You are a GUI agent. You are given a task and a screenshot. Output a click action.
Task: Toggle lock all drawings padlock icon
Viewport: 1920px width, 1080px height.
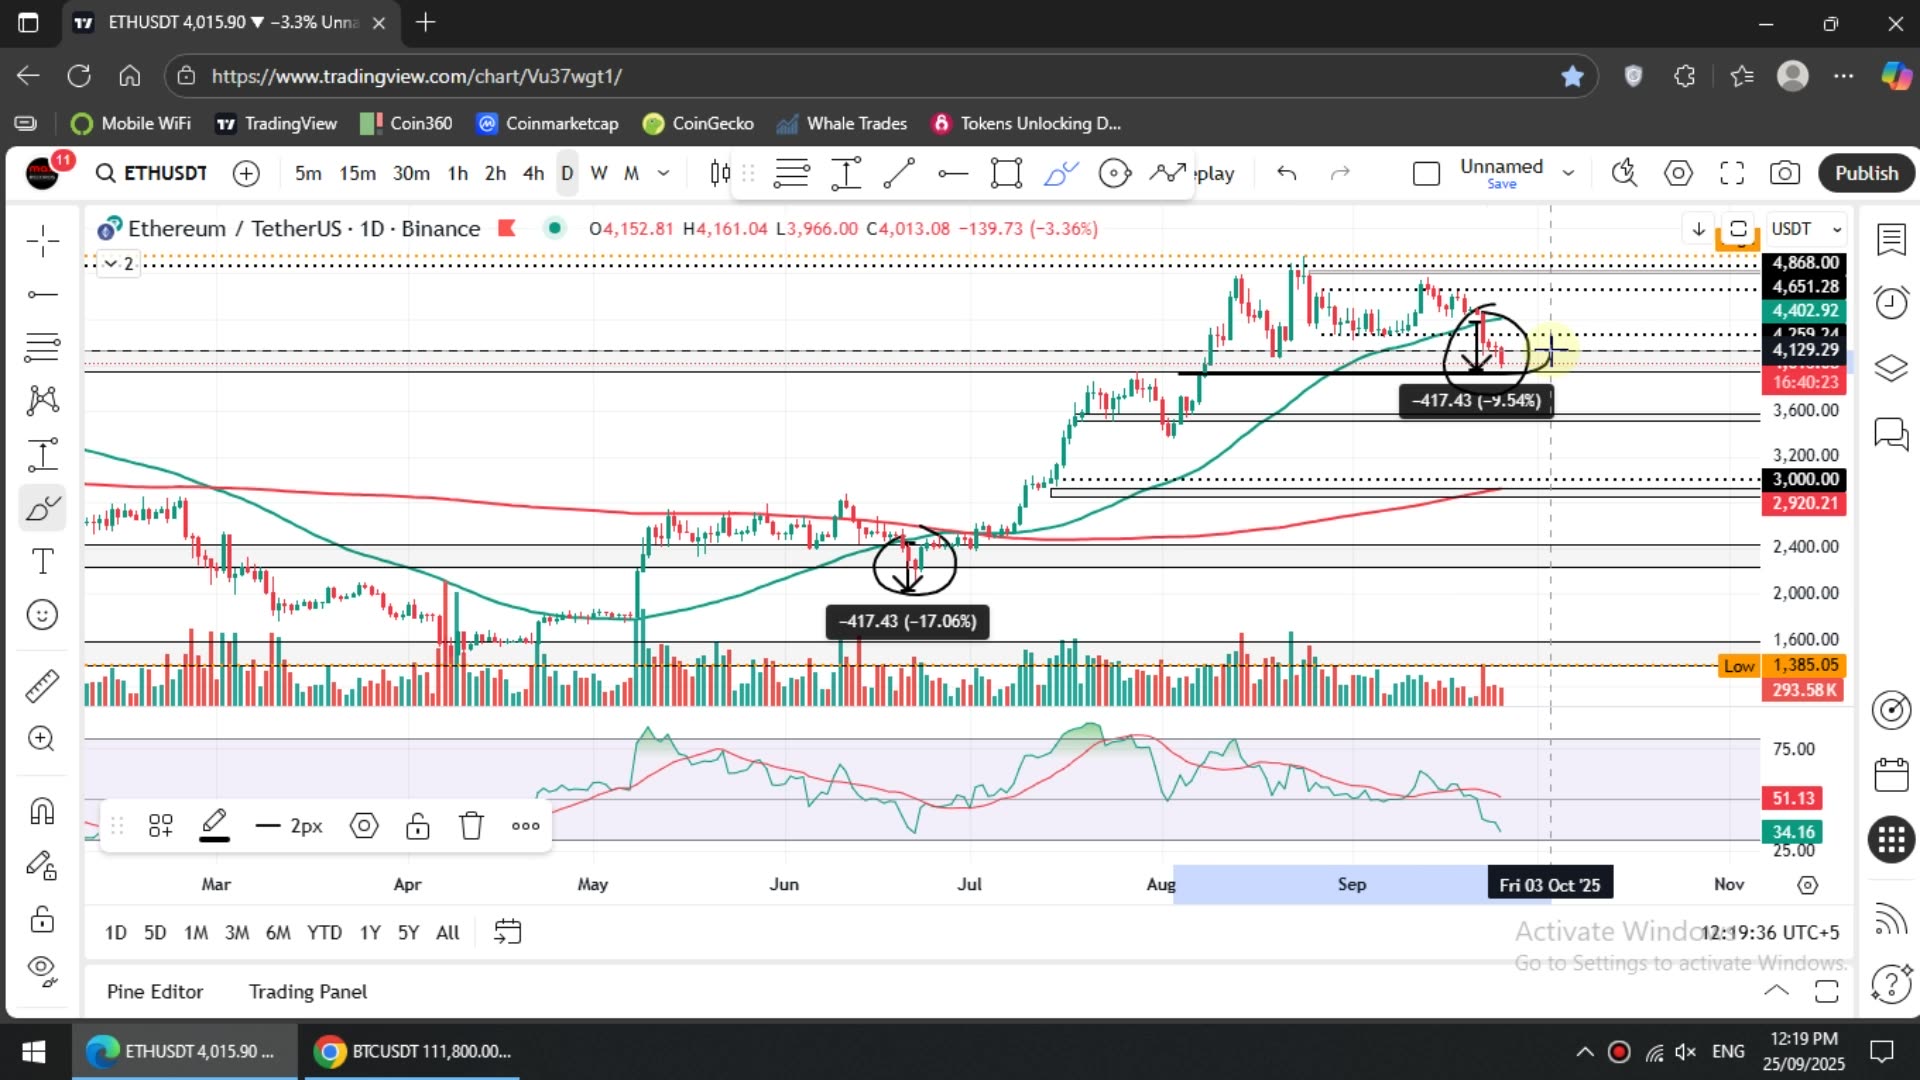pyautogui.click(x=42, y=918)
